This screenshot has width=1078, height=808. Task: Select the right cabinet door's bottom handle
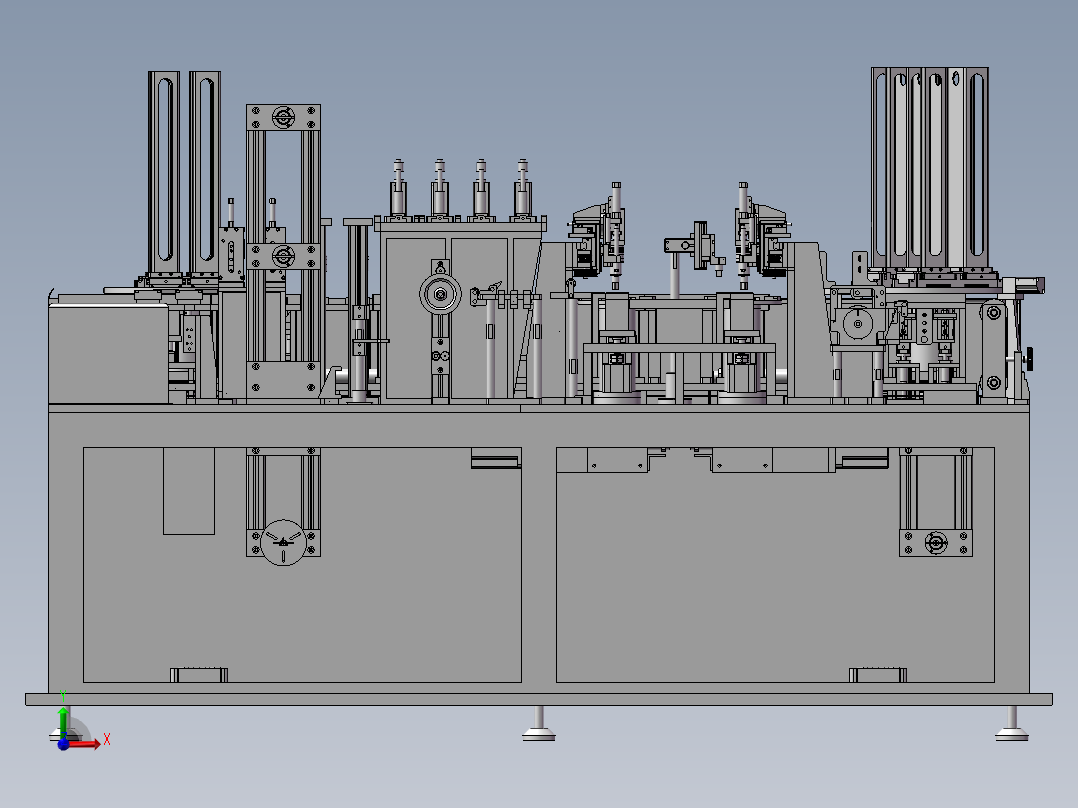[878, 675]
